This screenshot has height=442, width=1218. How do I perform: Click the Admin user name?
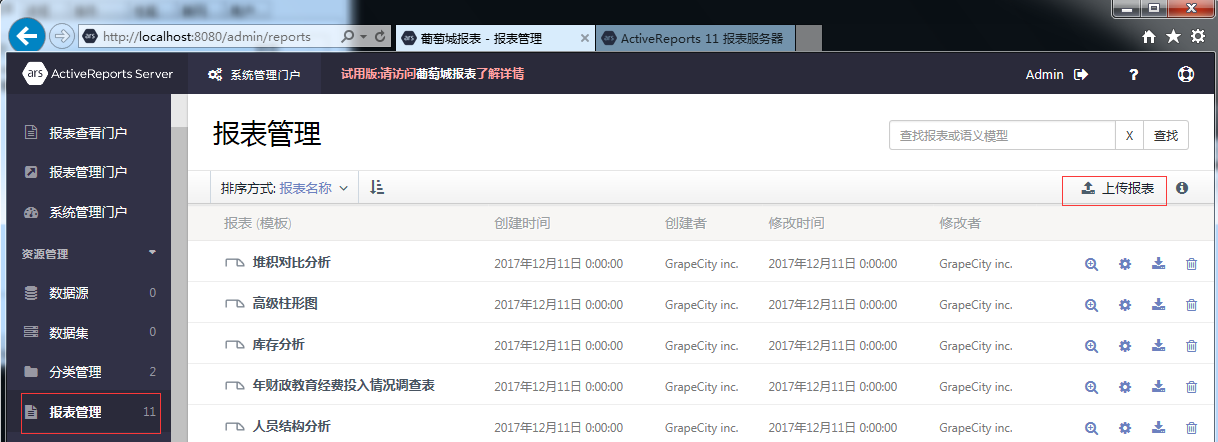pos(1044,74)
